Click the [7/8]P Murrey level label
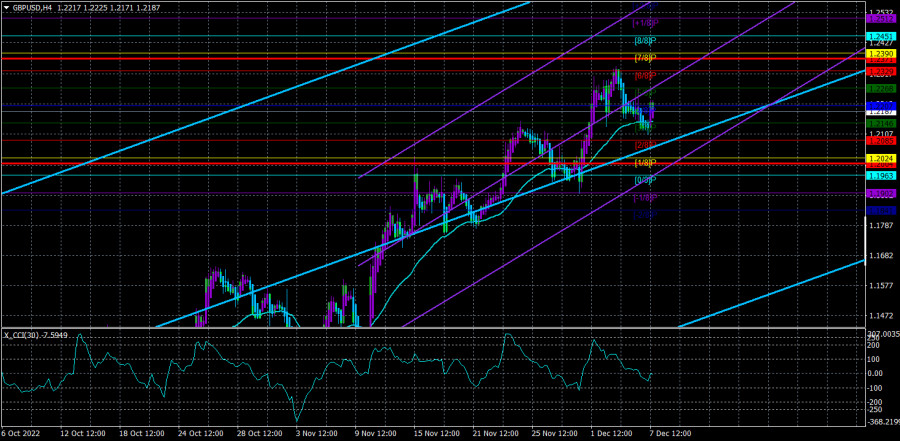 click(644, 58)
